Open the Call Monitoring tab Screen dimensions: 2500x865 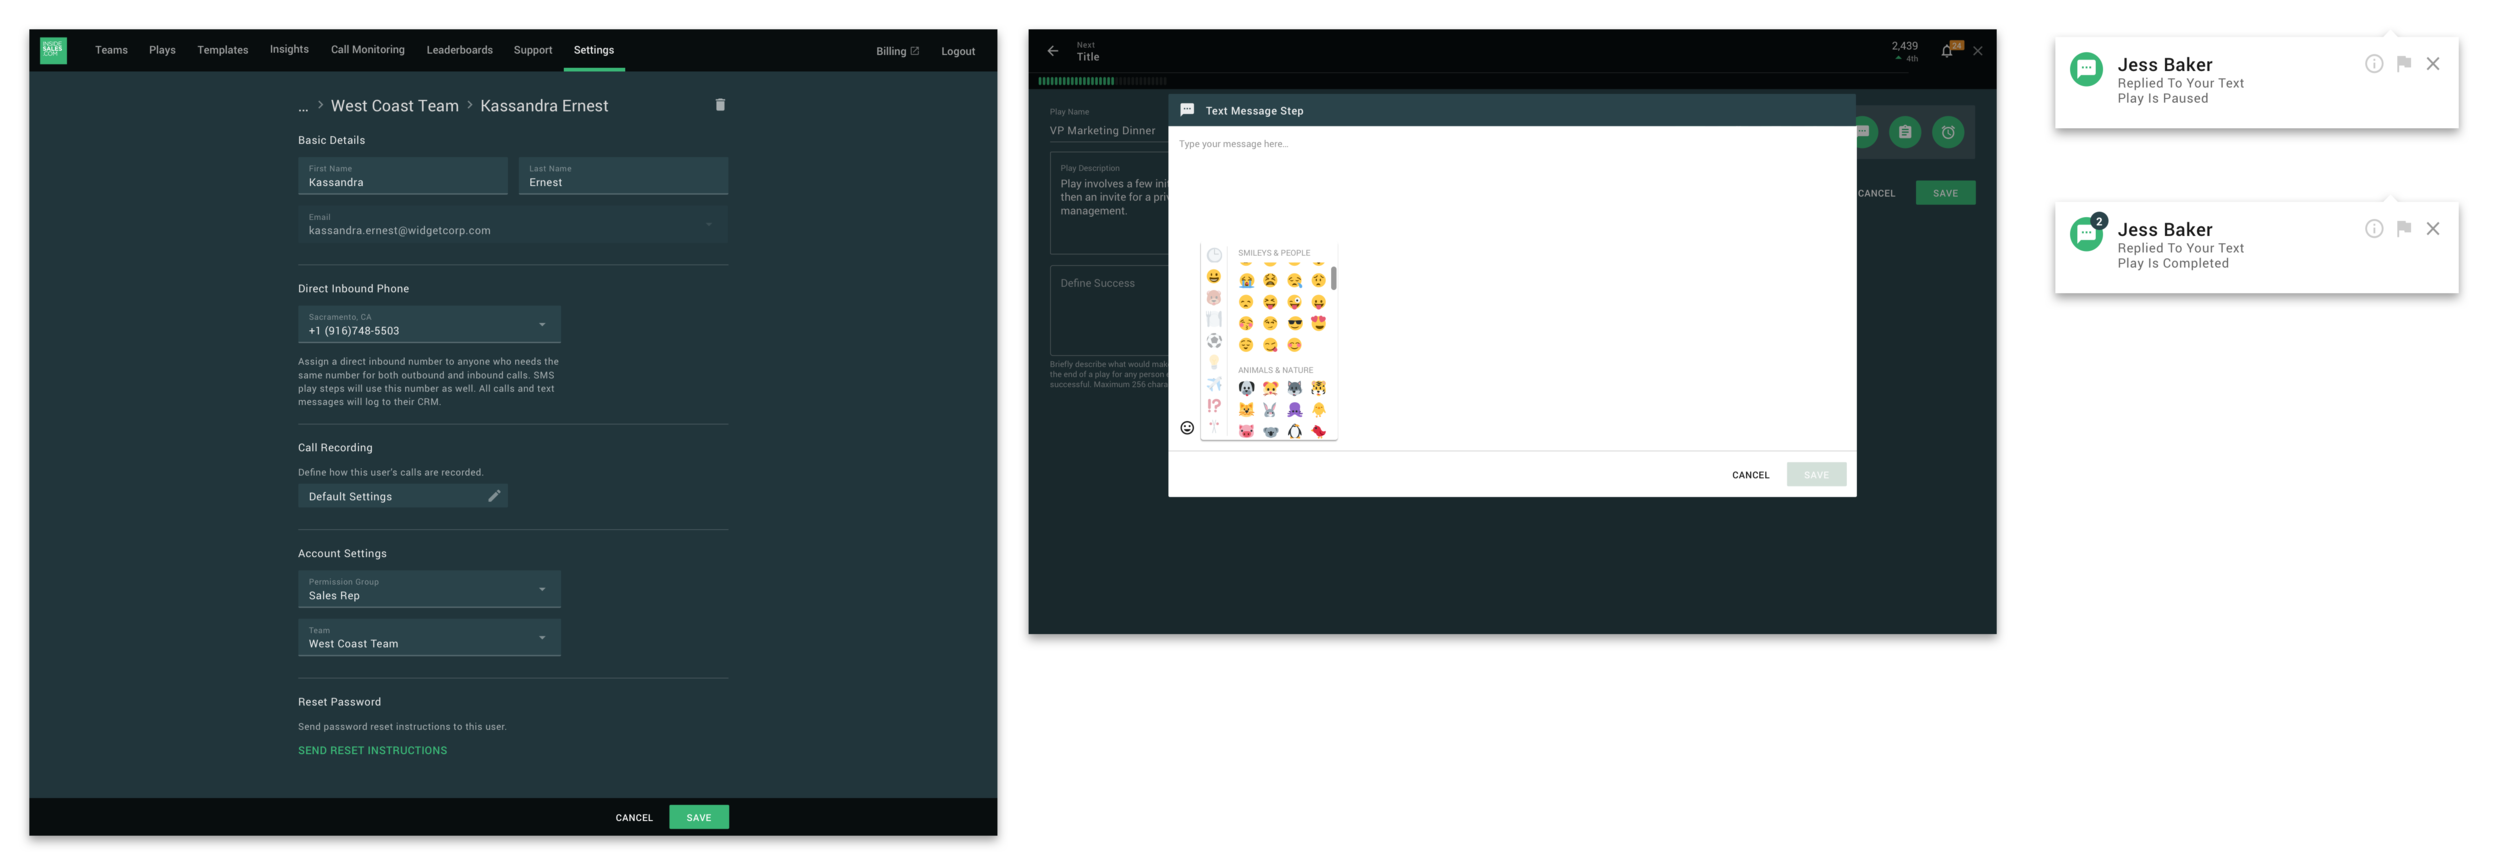(x=368, y=50)
